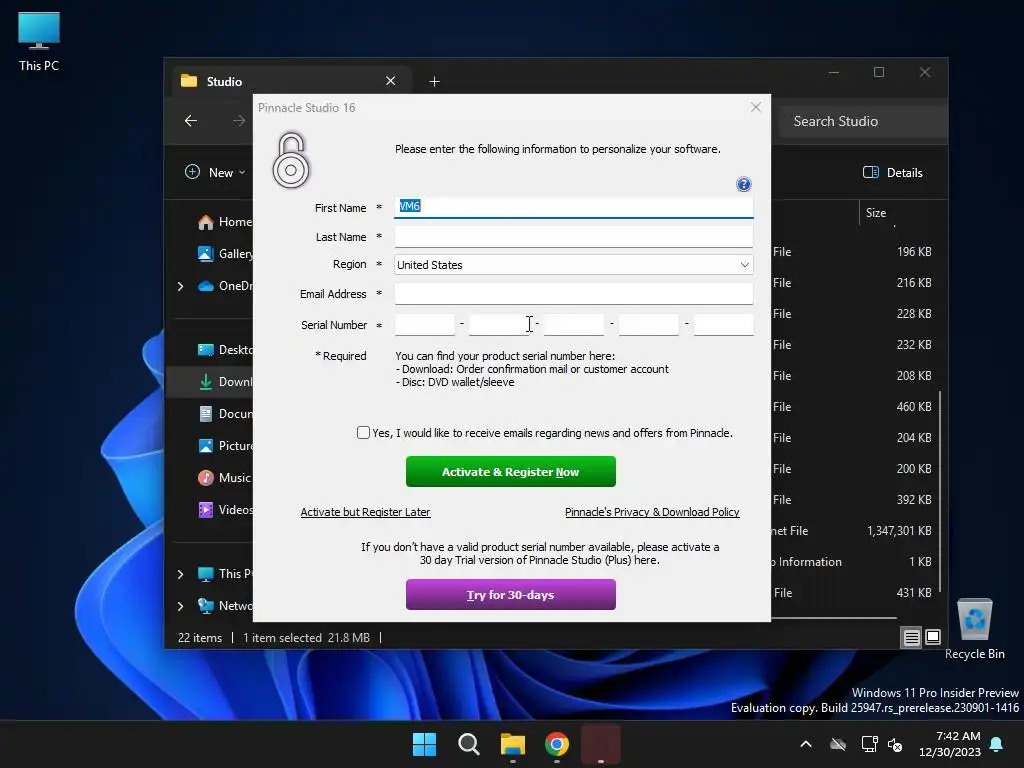Open the New menu in File Explorer
Image resolution: width=1024 pixels, height=768 pixels.
click(x=216, y=172)
